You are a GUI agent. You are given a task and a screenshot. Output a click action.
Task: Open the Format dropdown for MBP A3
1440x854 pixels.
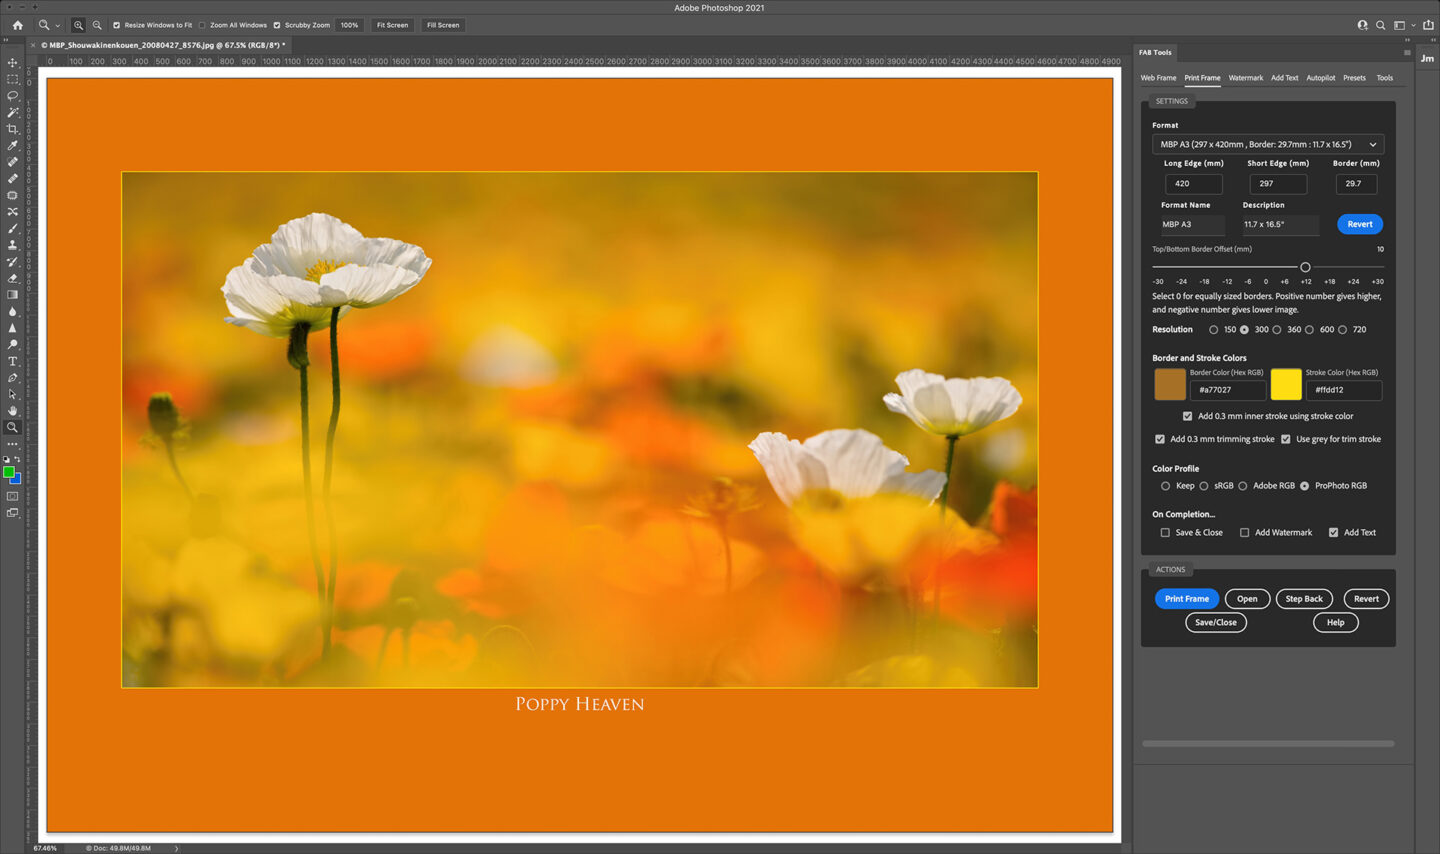[x=1267, y=144]
